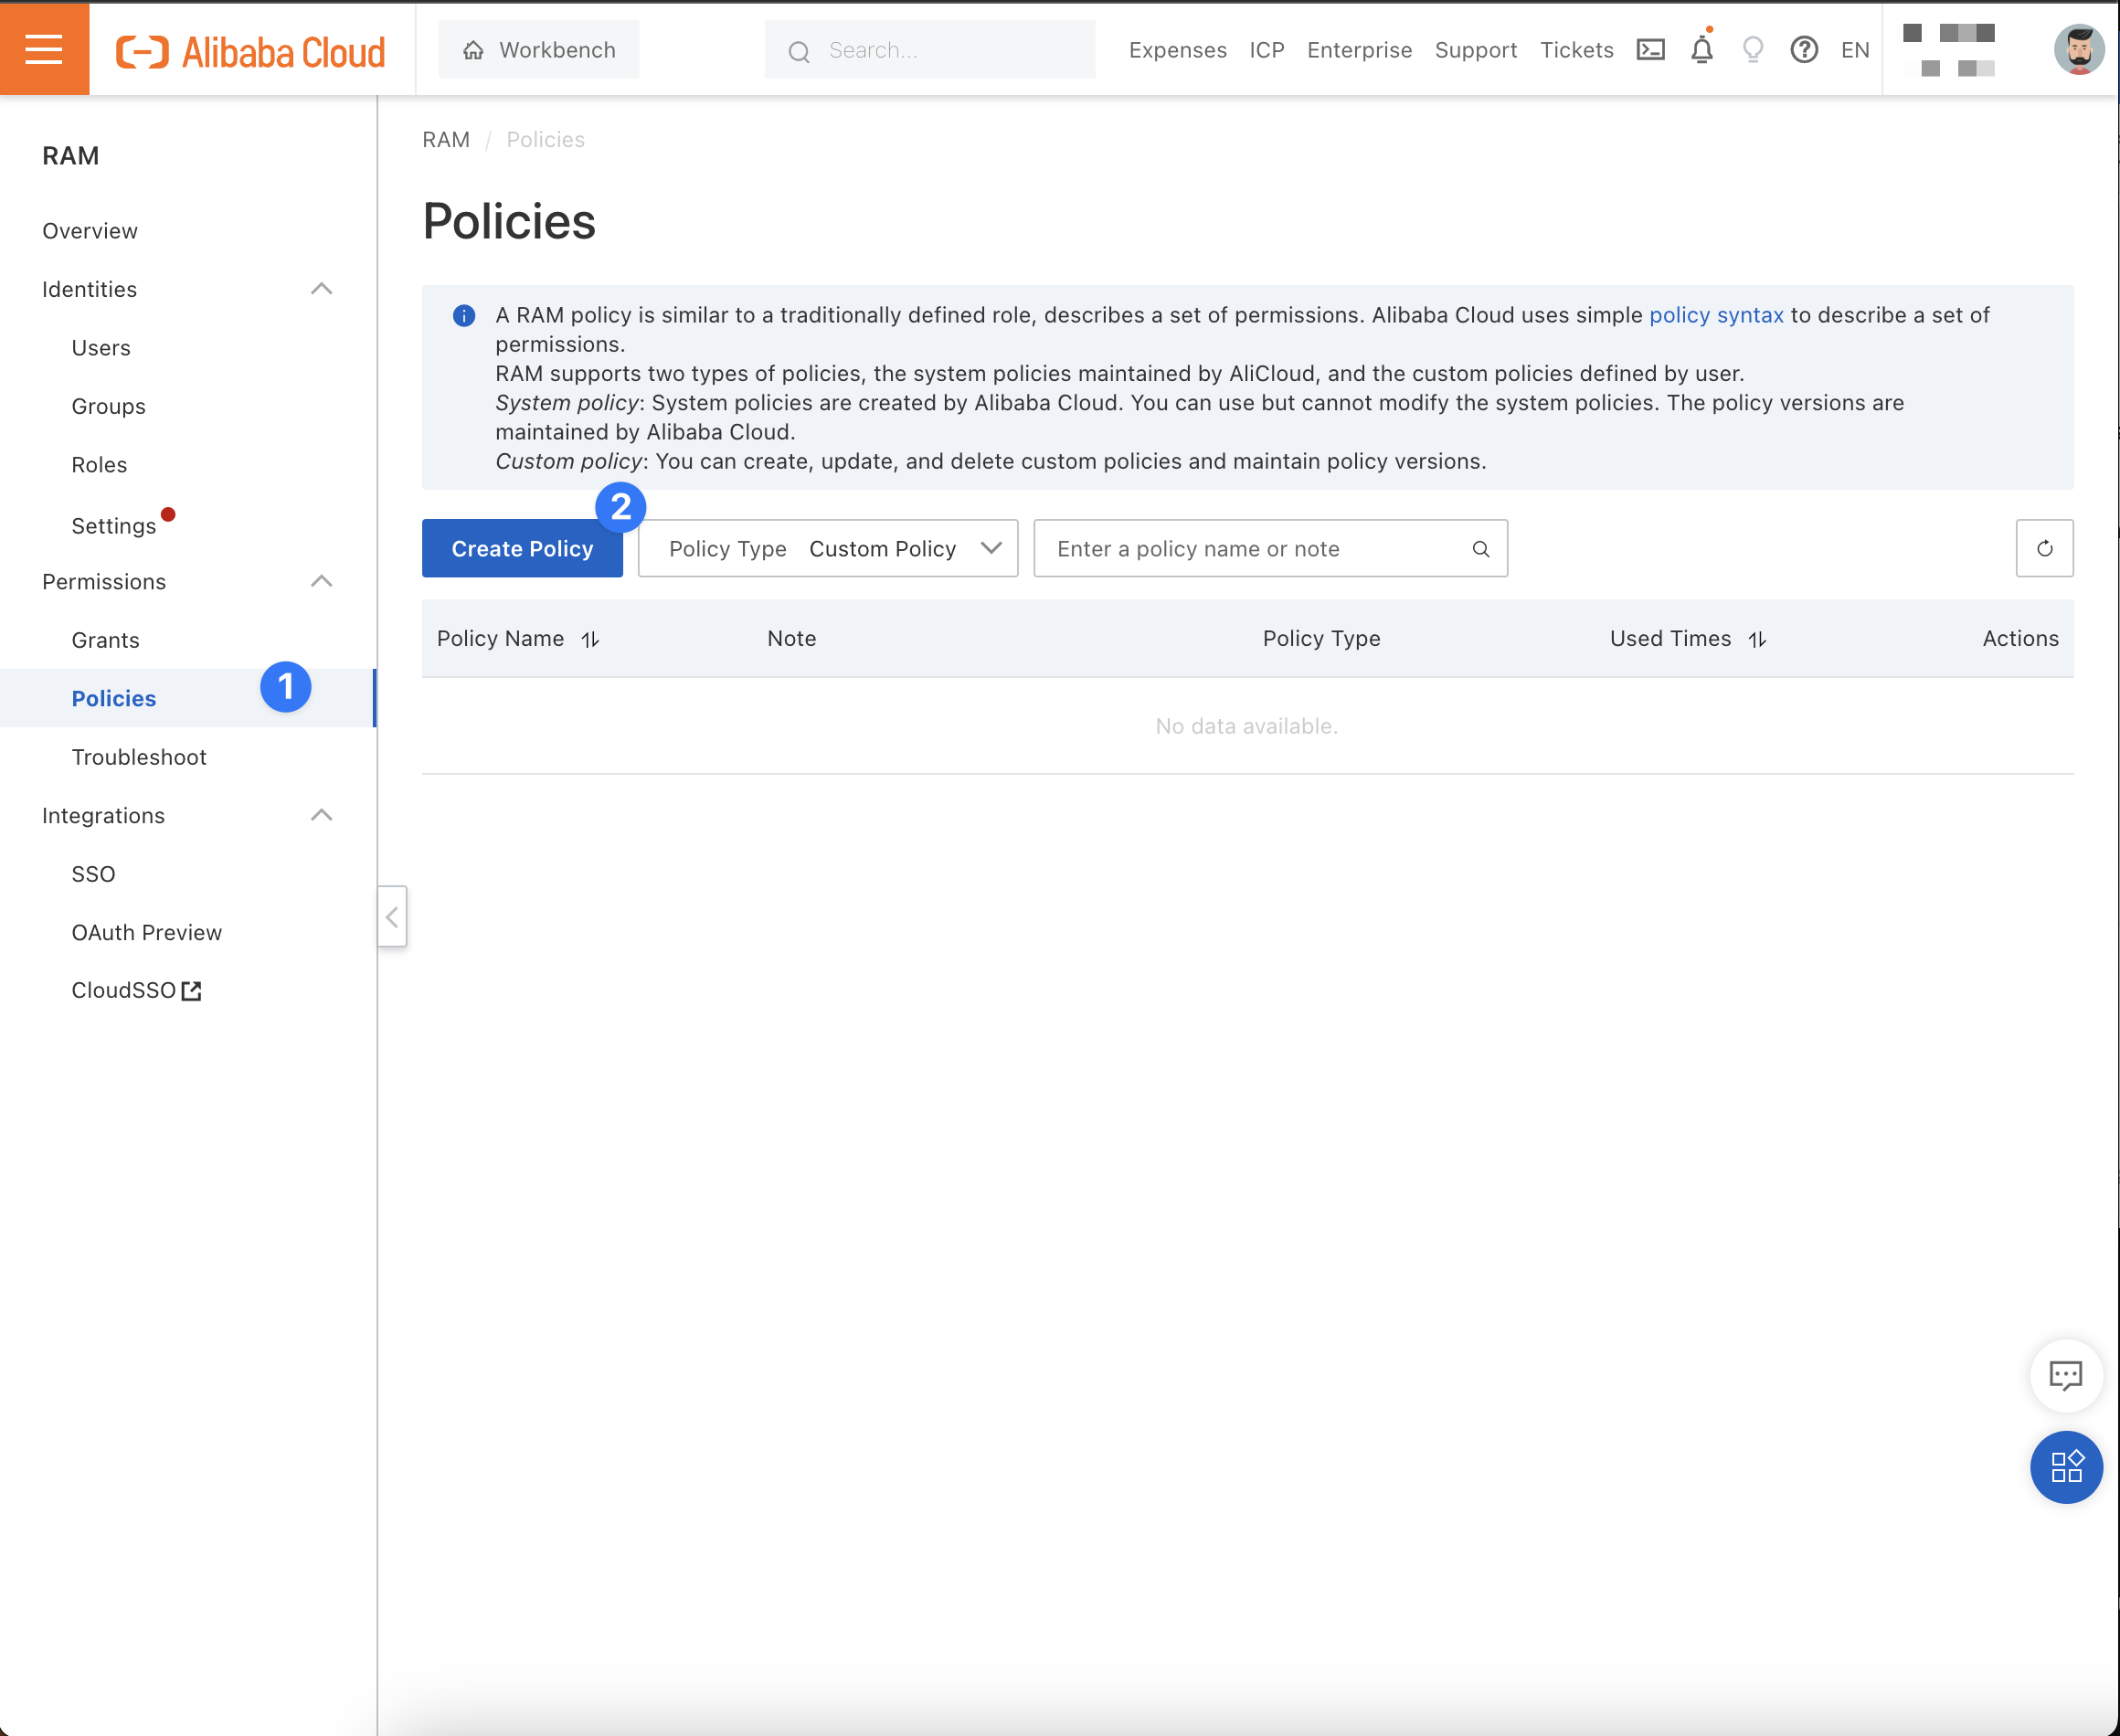Collapse the left sidebar panel
Viewport: 2120px width, 1736px height.
pos(392,916)
